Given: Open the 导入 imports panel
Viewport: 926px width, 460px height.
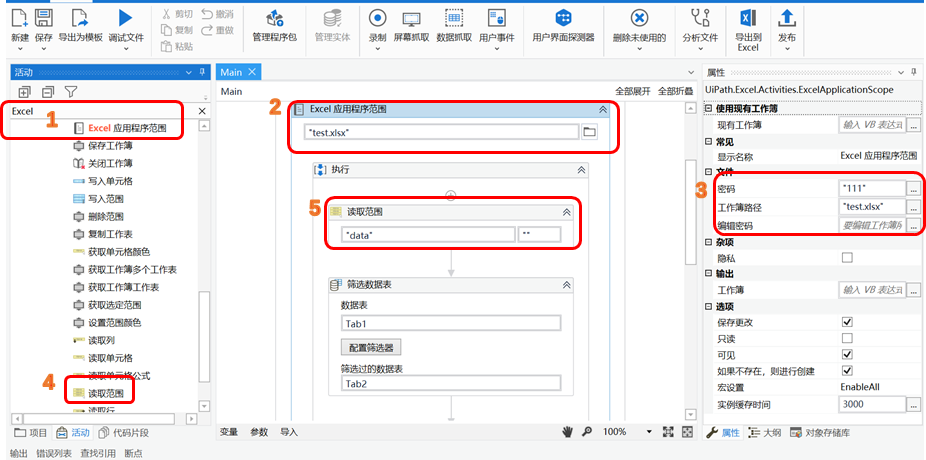Looking at the screenshot, I should coord(289,432).
